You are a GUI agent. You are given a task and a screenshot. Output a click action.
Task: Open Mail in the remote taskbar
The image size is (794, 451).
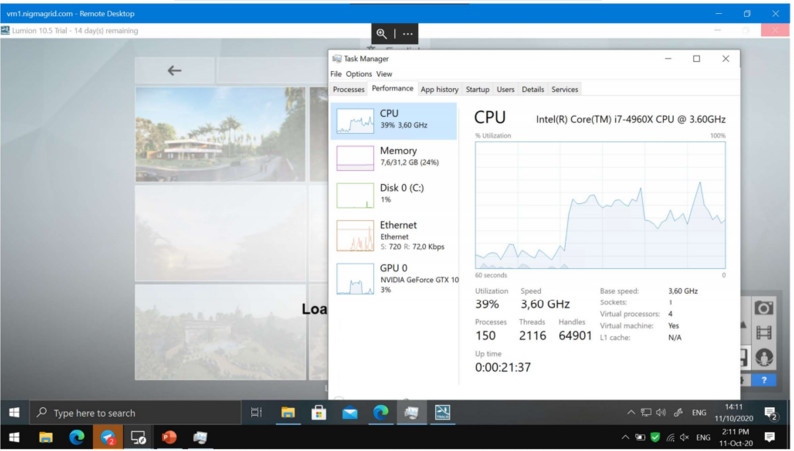(x=351, y=414)
